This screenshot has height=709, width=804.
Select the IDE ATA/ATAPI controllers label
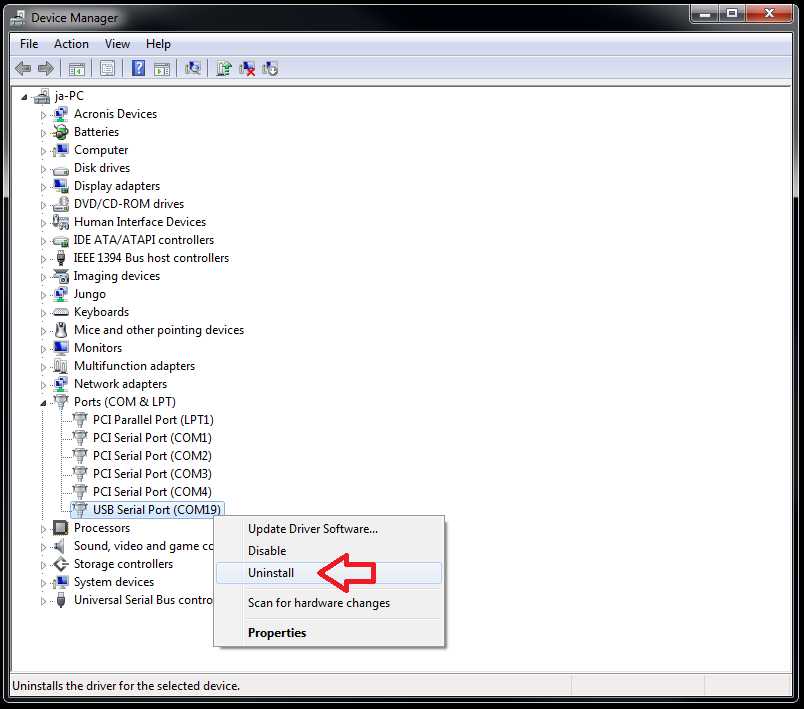[x=144, y=239]
